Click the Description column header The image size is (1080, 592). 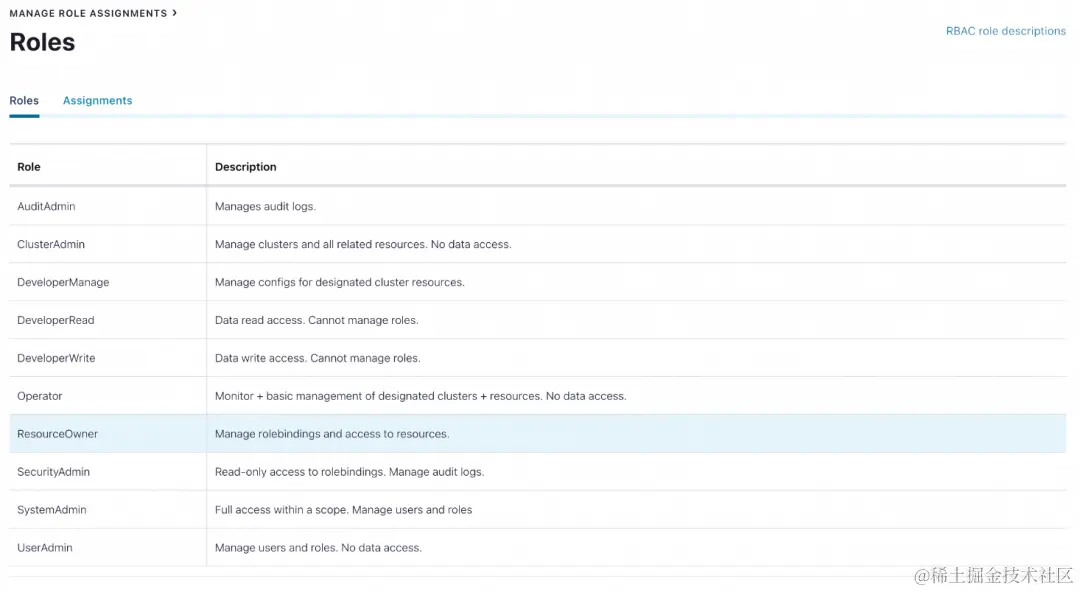tap(245, 167)
